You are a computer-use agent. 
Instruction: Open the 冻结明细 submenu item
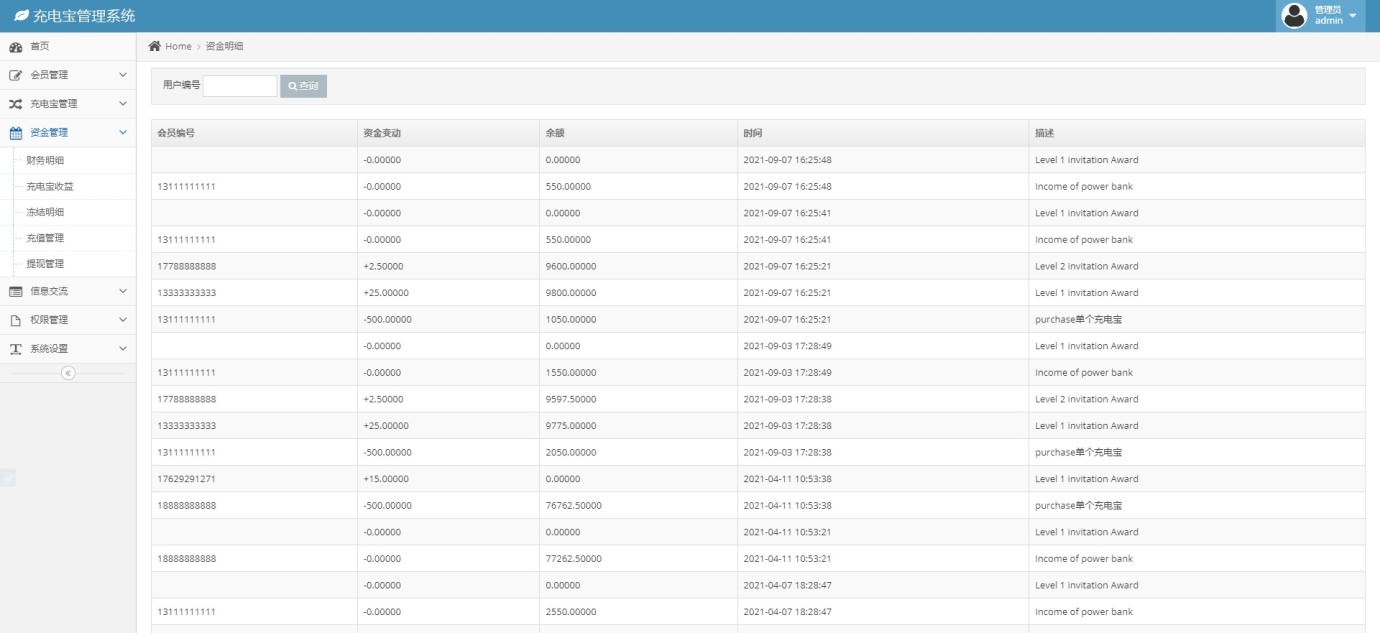[45, 212]
